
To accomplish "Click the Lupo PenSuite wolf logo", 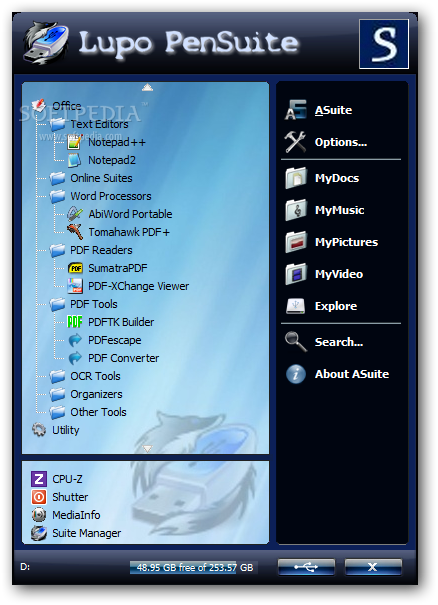I will (46, 42).
